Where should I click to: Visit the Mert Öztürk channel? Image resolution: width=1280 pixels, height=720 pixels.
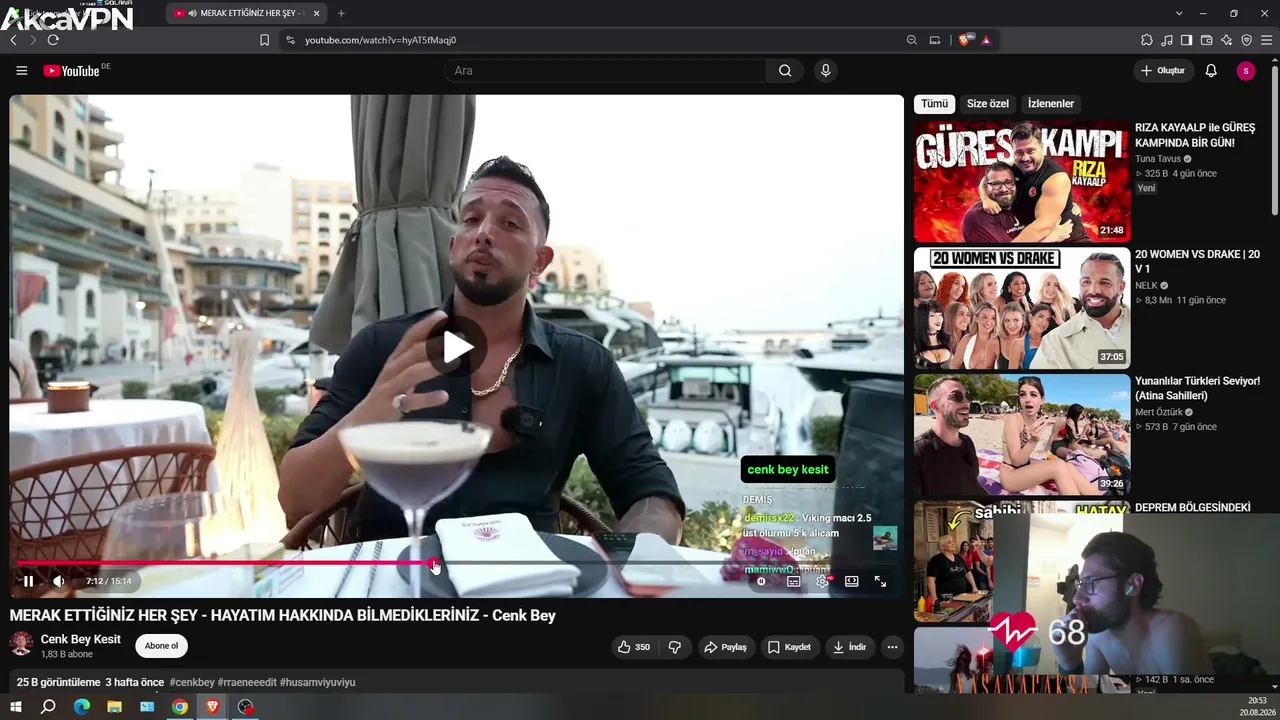click(1159, 412)
